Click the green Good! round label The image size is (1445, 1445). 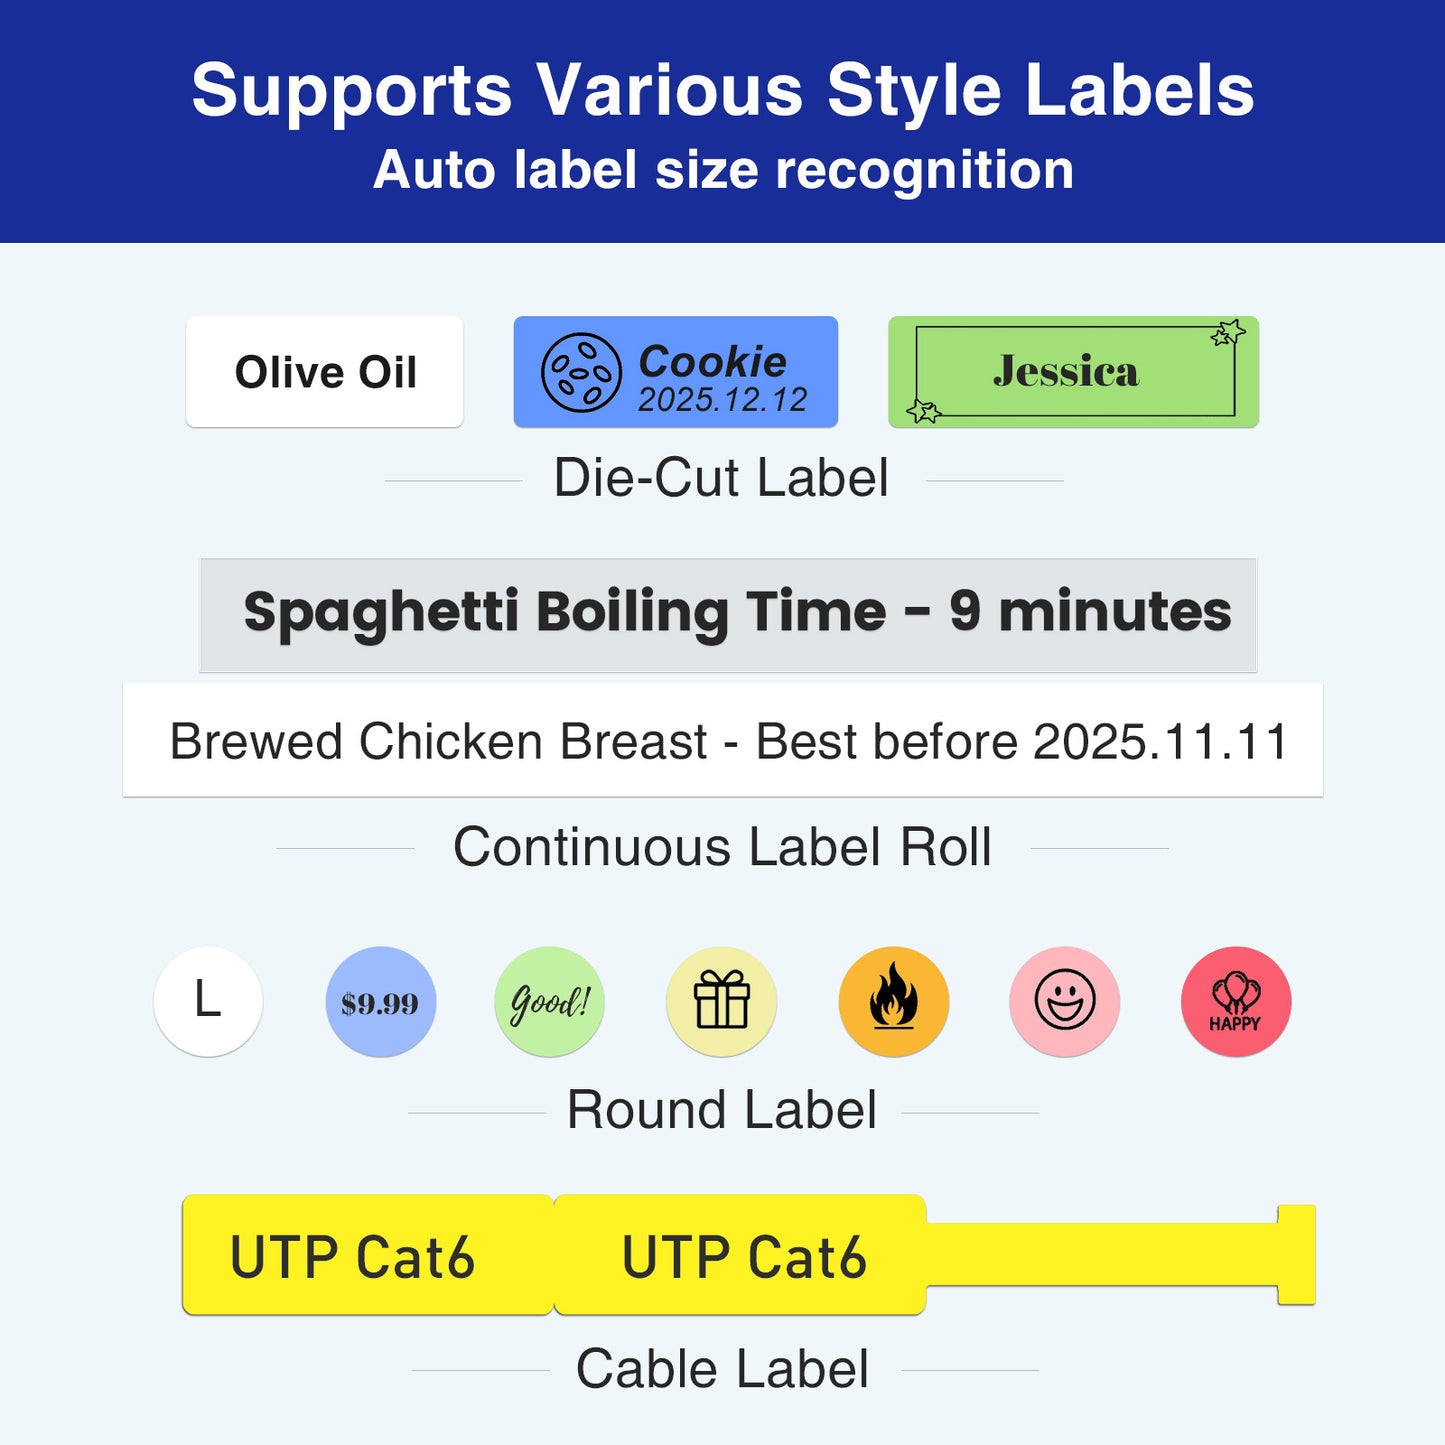pos(549,1001)
